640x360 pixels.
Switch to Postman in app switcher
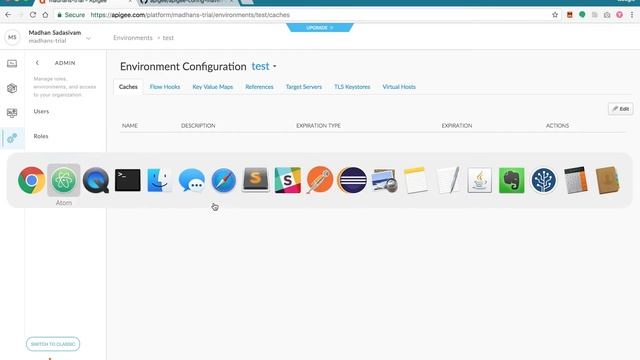point(320,180)
